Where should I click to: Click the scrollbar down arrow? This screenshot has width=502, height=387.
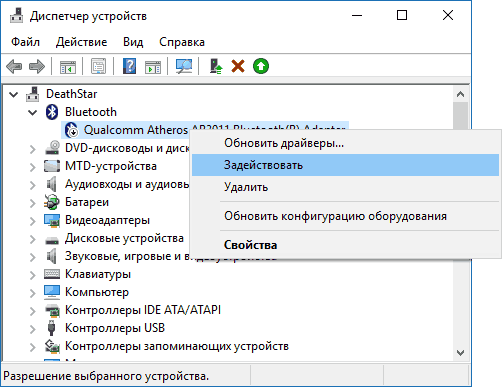click(460, 353)
